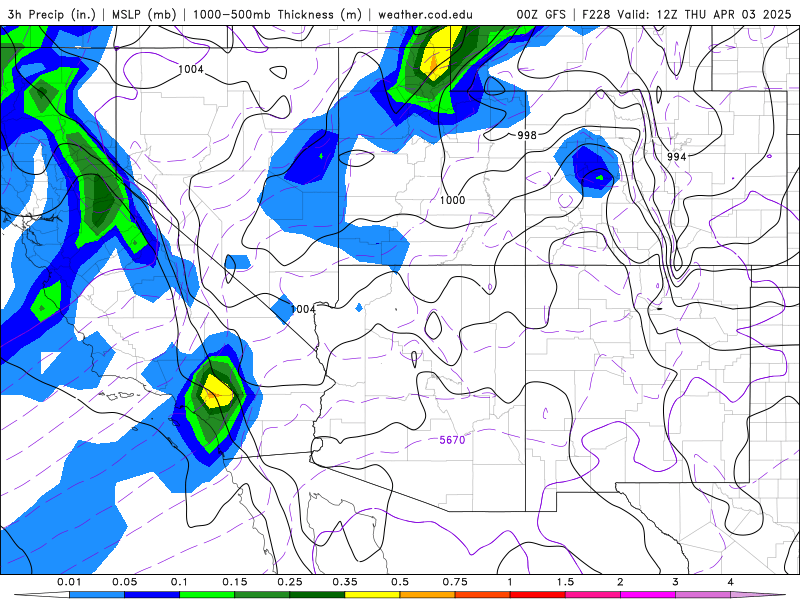Select the purple '5670' thickness label
The width and height of the screenshot is (800, 600).
[x=453, y=440]
